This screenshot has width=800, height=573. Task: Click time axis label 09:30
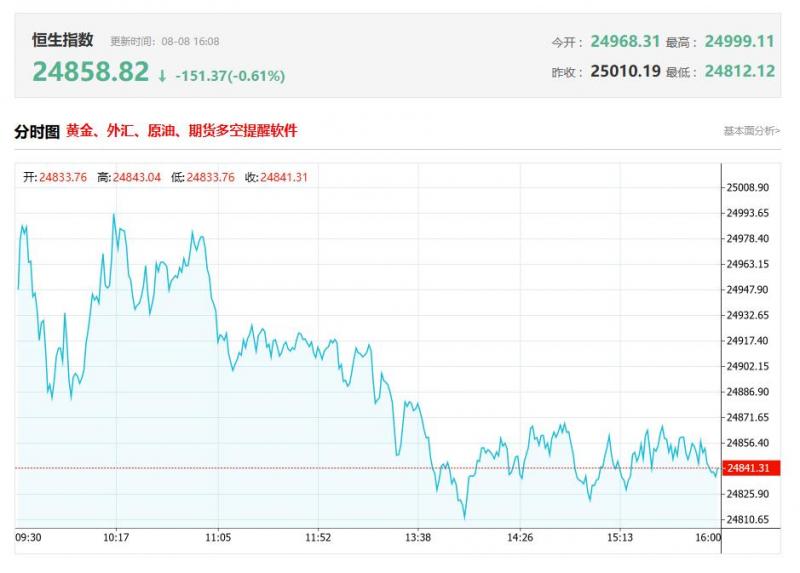pyautogui.click(x=28, y=538)
